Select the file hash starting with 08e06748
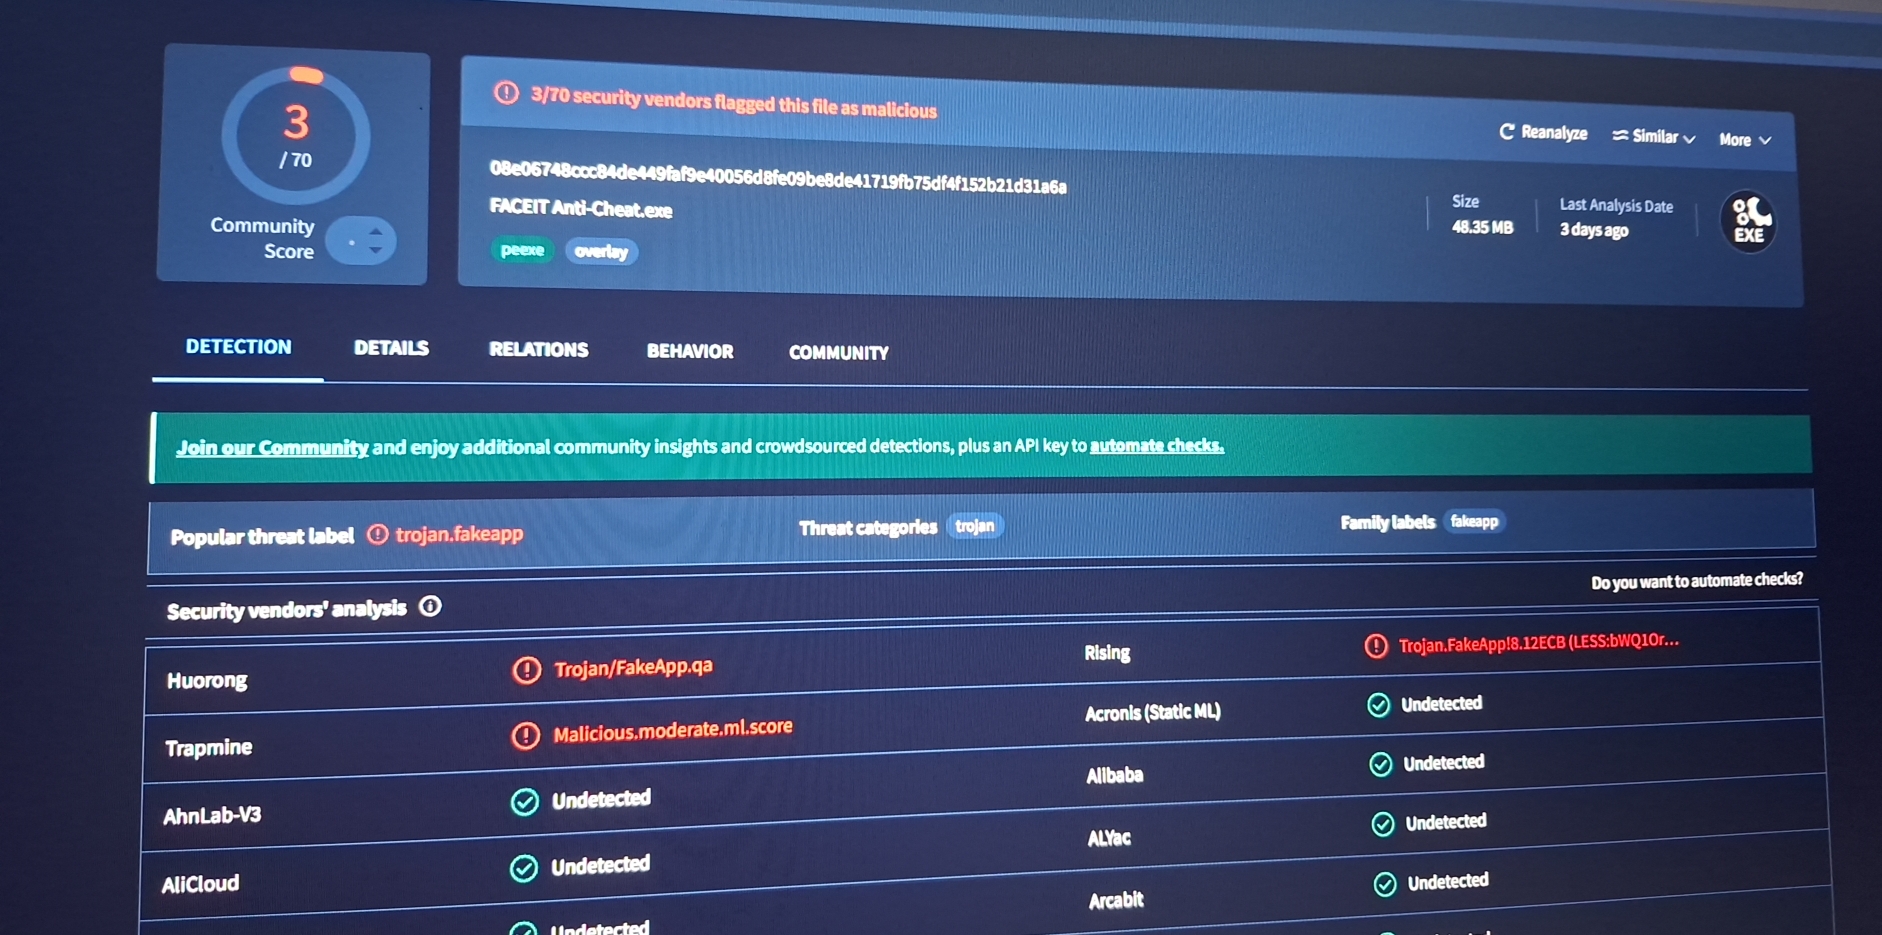1882x935 pixels. click(778, 177)
